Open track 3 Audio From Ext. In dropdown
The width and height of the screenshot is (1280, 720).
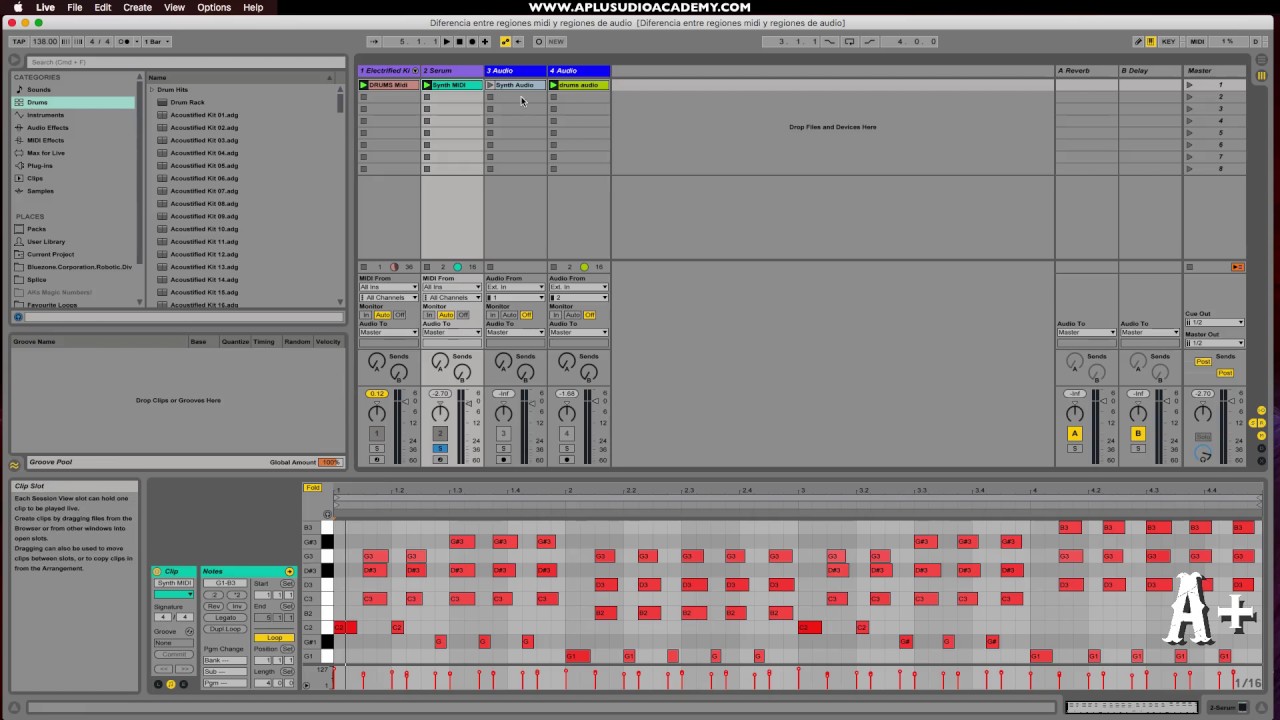click(x=515, y=287)
